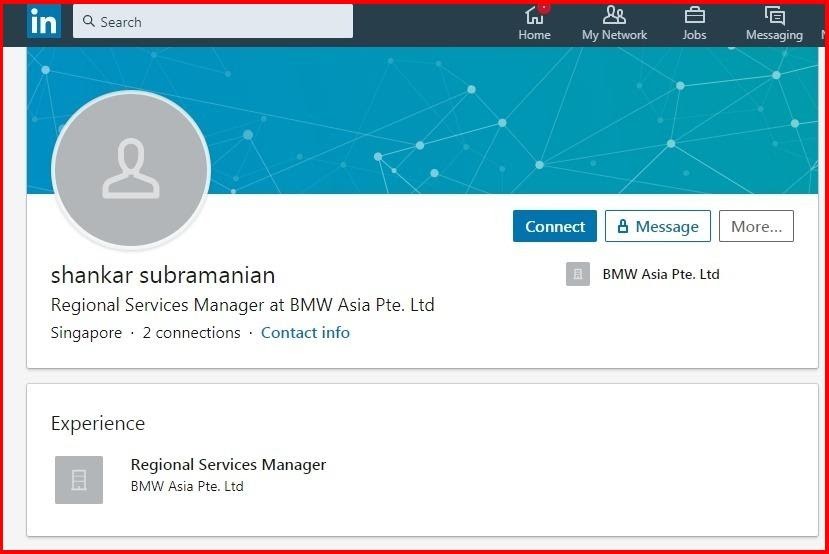Click the profile name shankar subramanian

163,275
